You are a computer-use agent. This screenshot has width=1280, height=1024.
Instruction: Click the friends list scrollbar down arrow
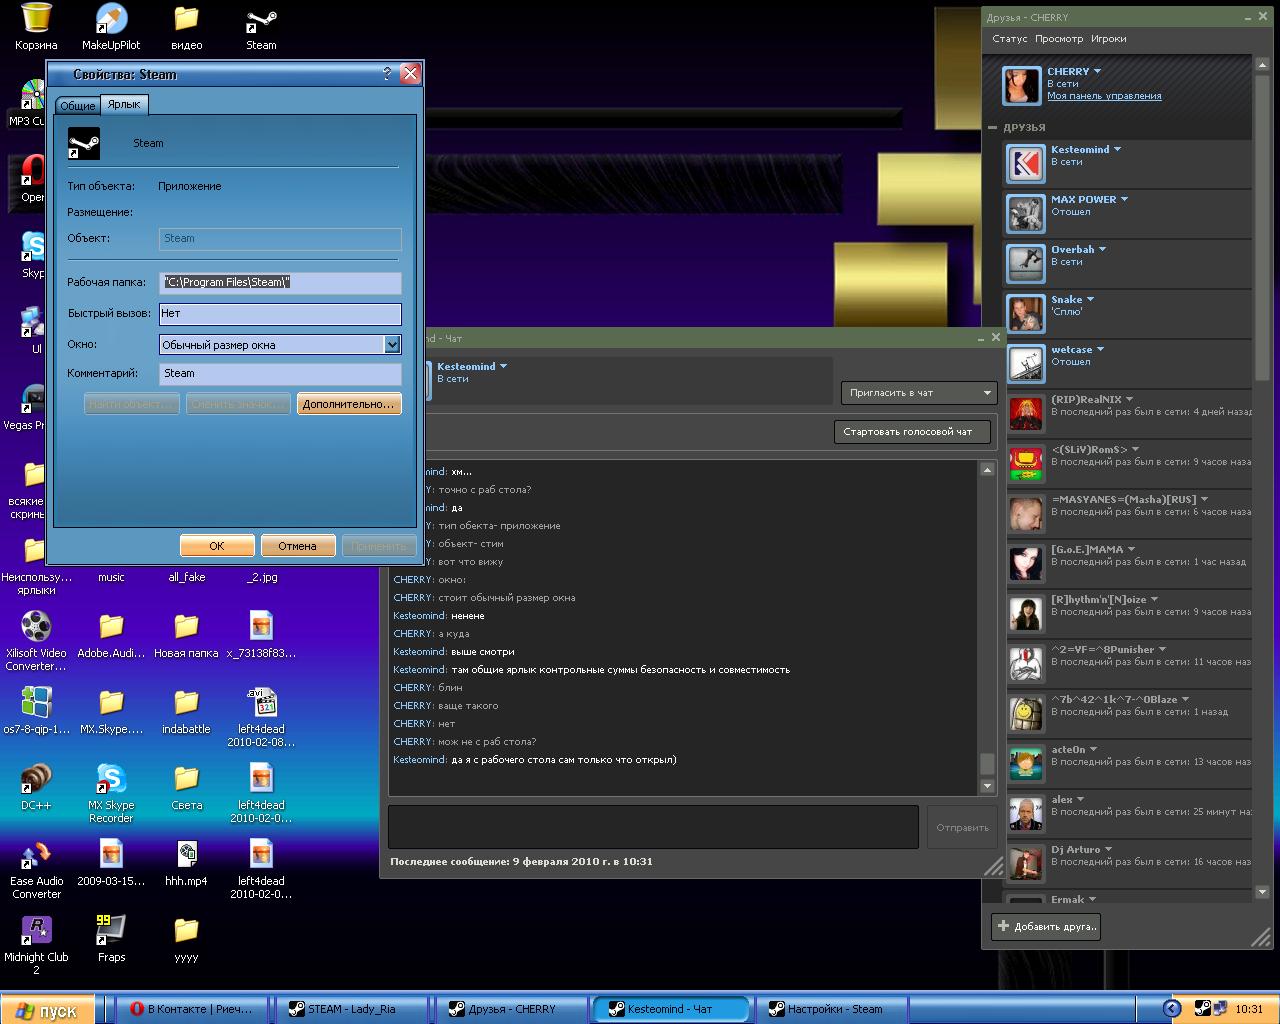click(1262, 892)
